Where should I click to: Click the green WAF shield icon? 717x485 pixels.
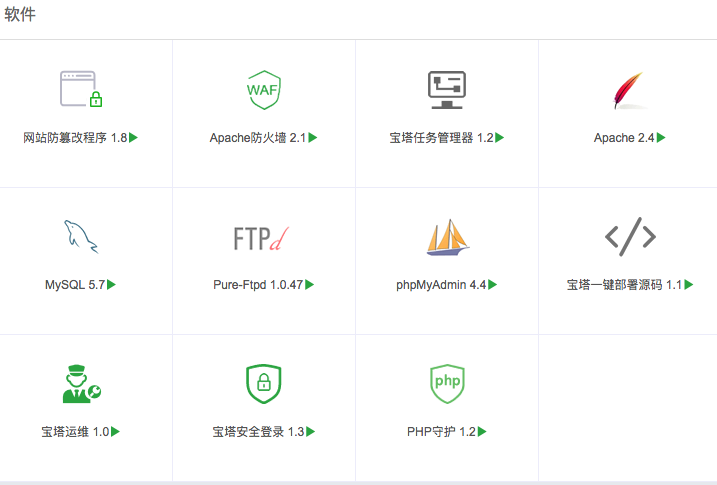click(x=264, y=90)
